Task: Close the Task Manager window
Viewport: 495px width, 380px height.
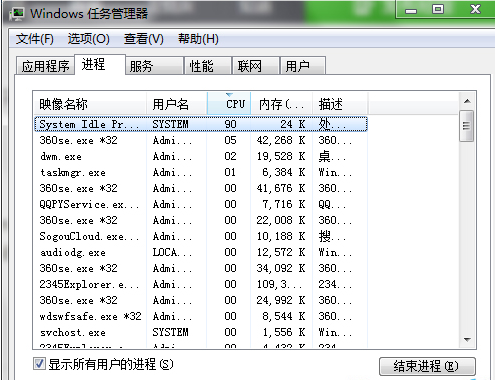Action: 475,9
